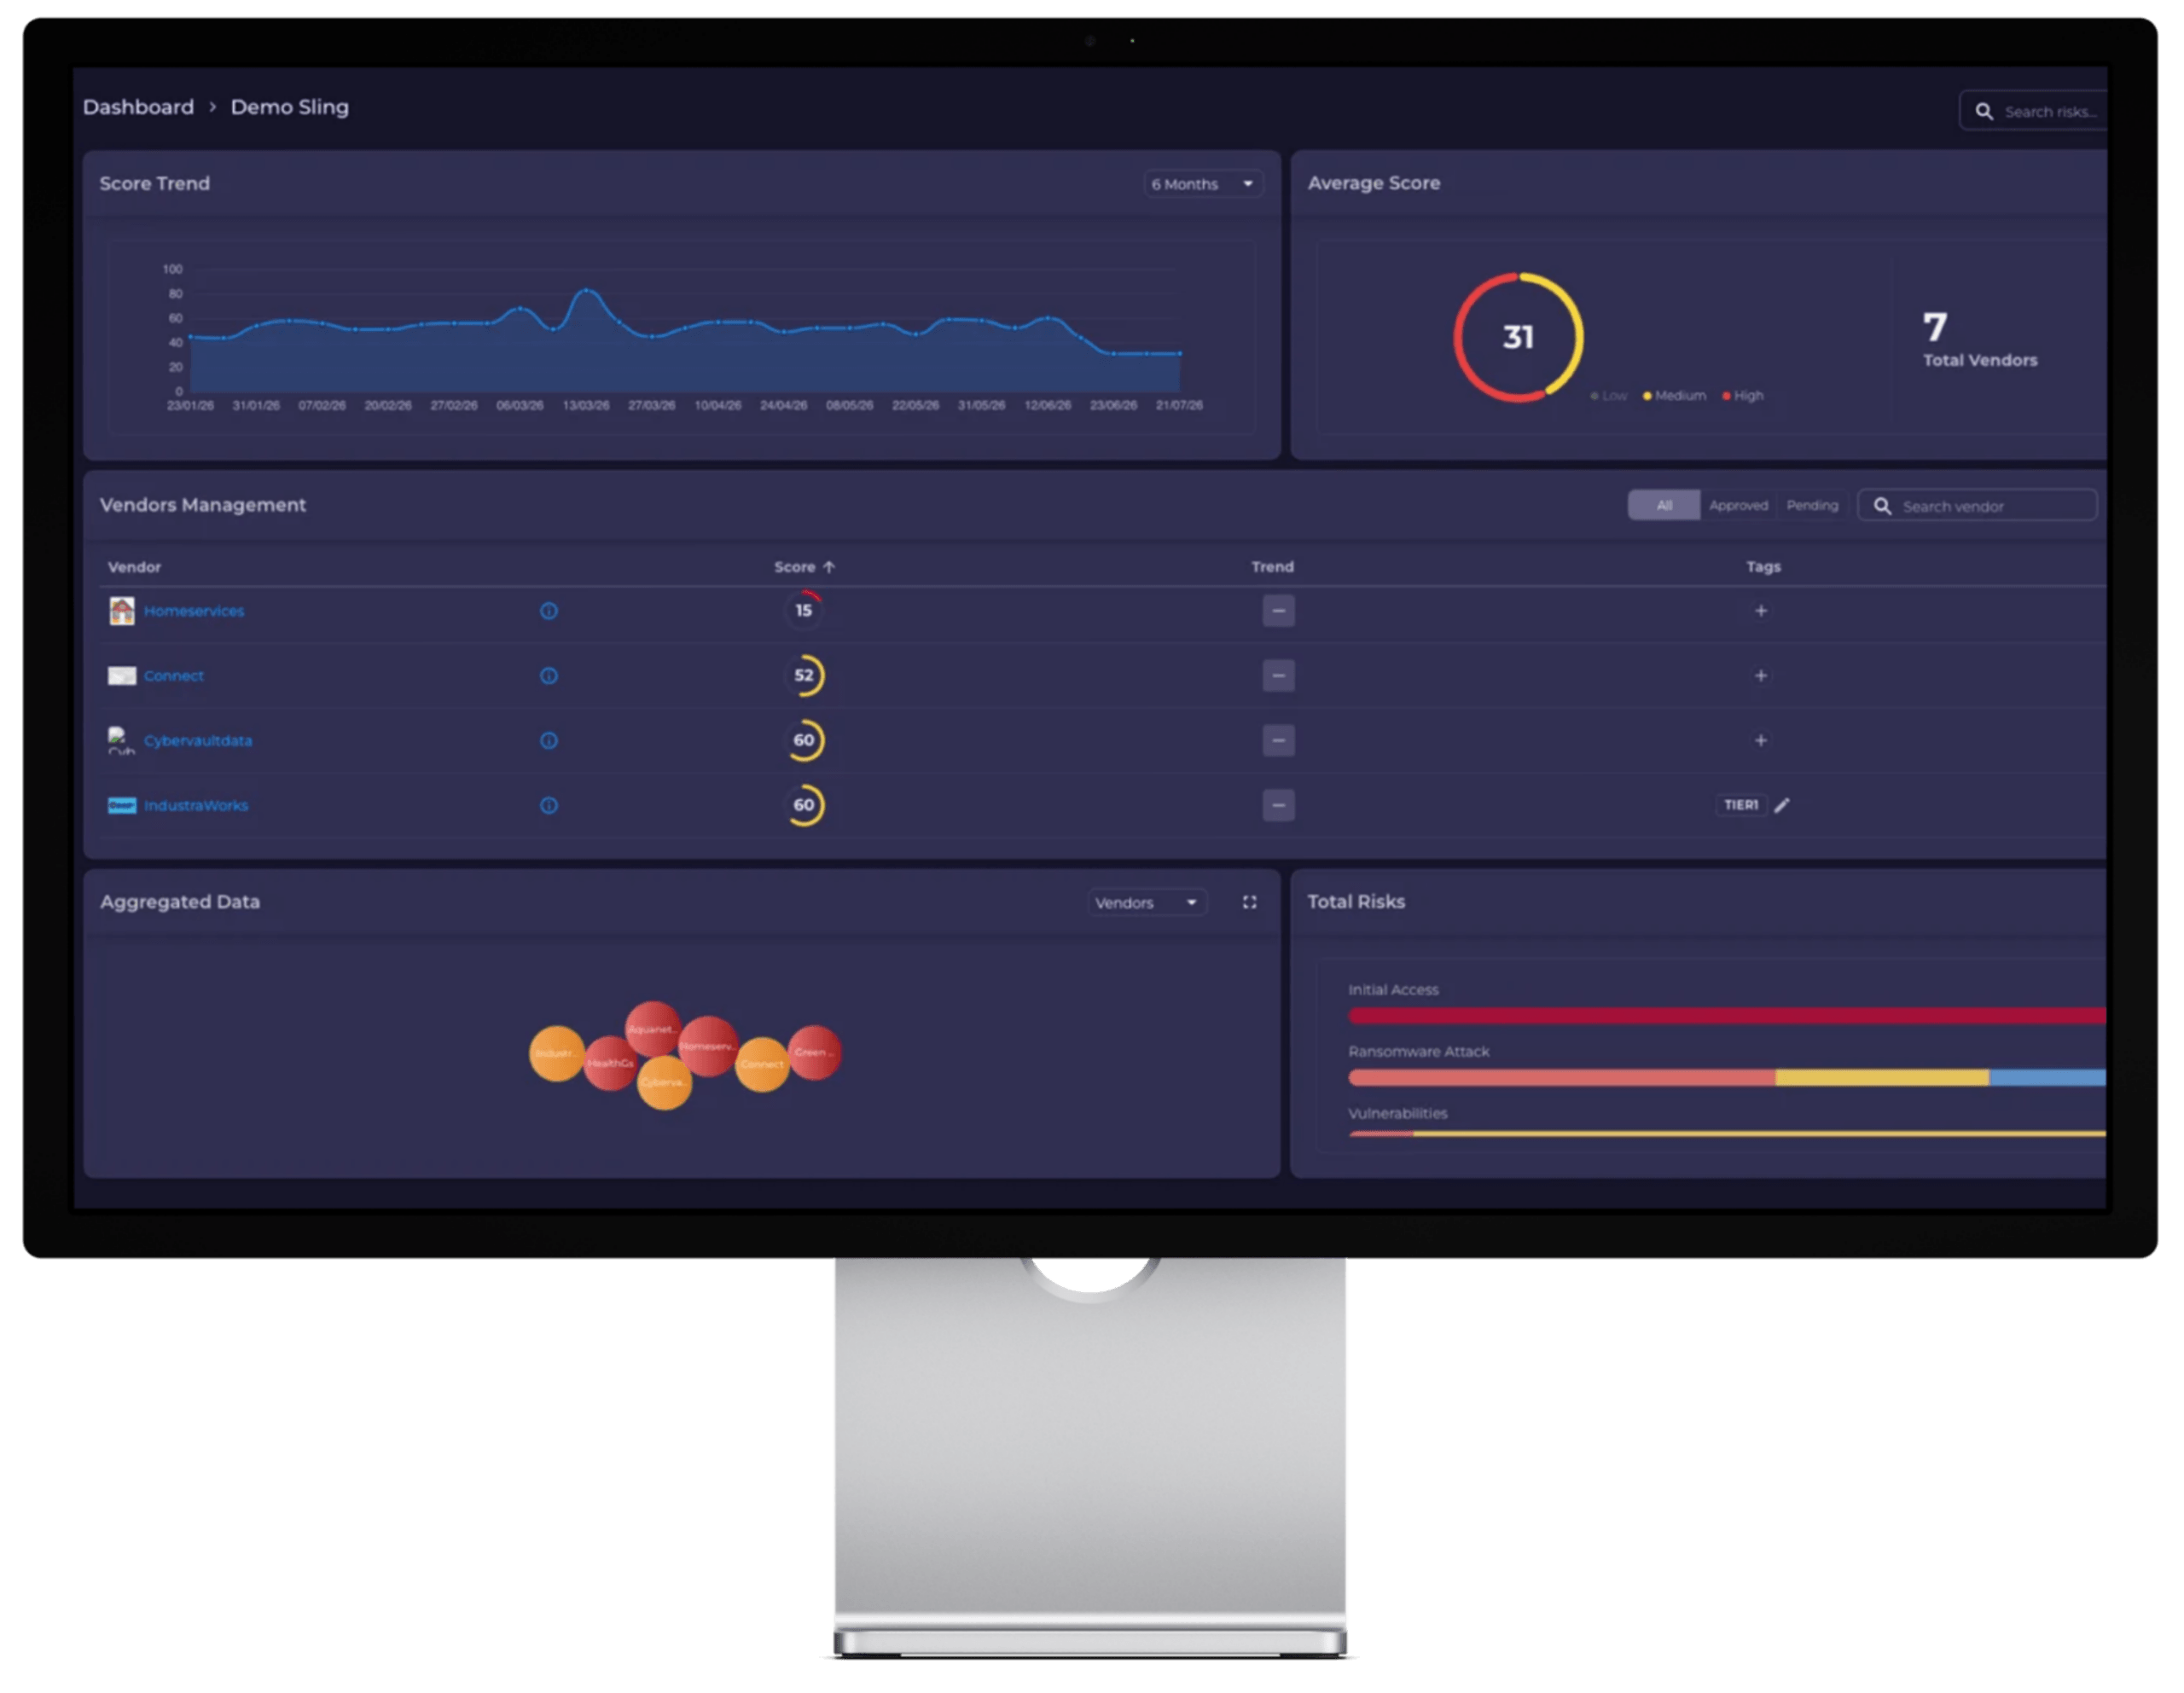This screenshot has width=2184, height=1693.
Task: Filter vendors by Pending
Action: pyautogui.click(x=1812, y=505)
